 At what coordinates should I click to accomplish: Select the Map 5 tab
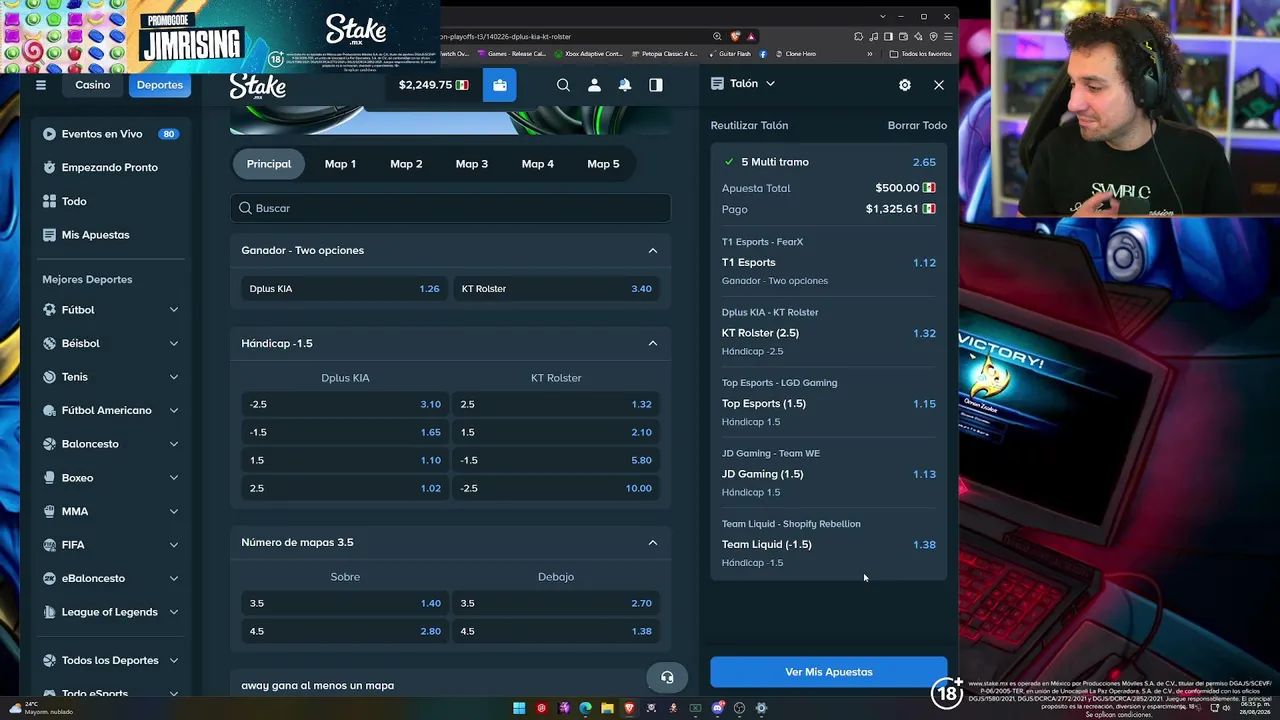click(603, 164)
